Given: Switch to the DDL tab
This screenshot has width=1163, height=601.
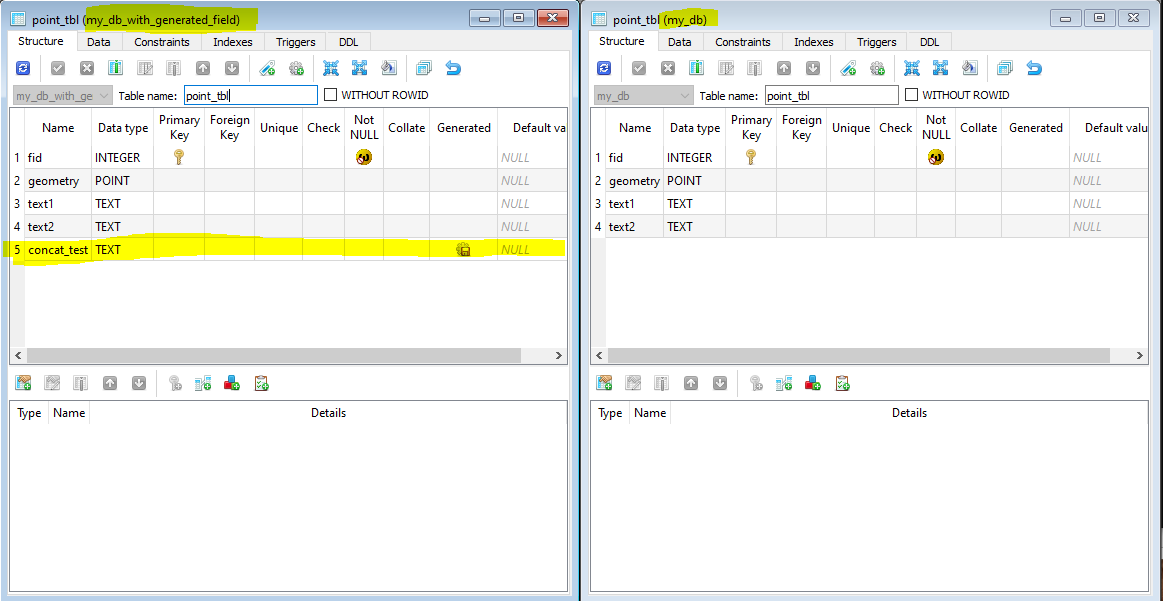Looking at the screenshot, I should (x=347, y=41).
